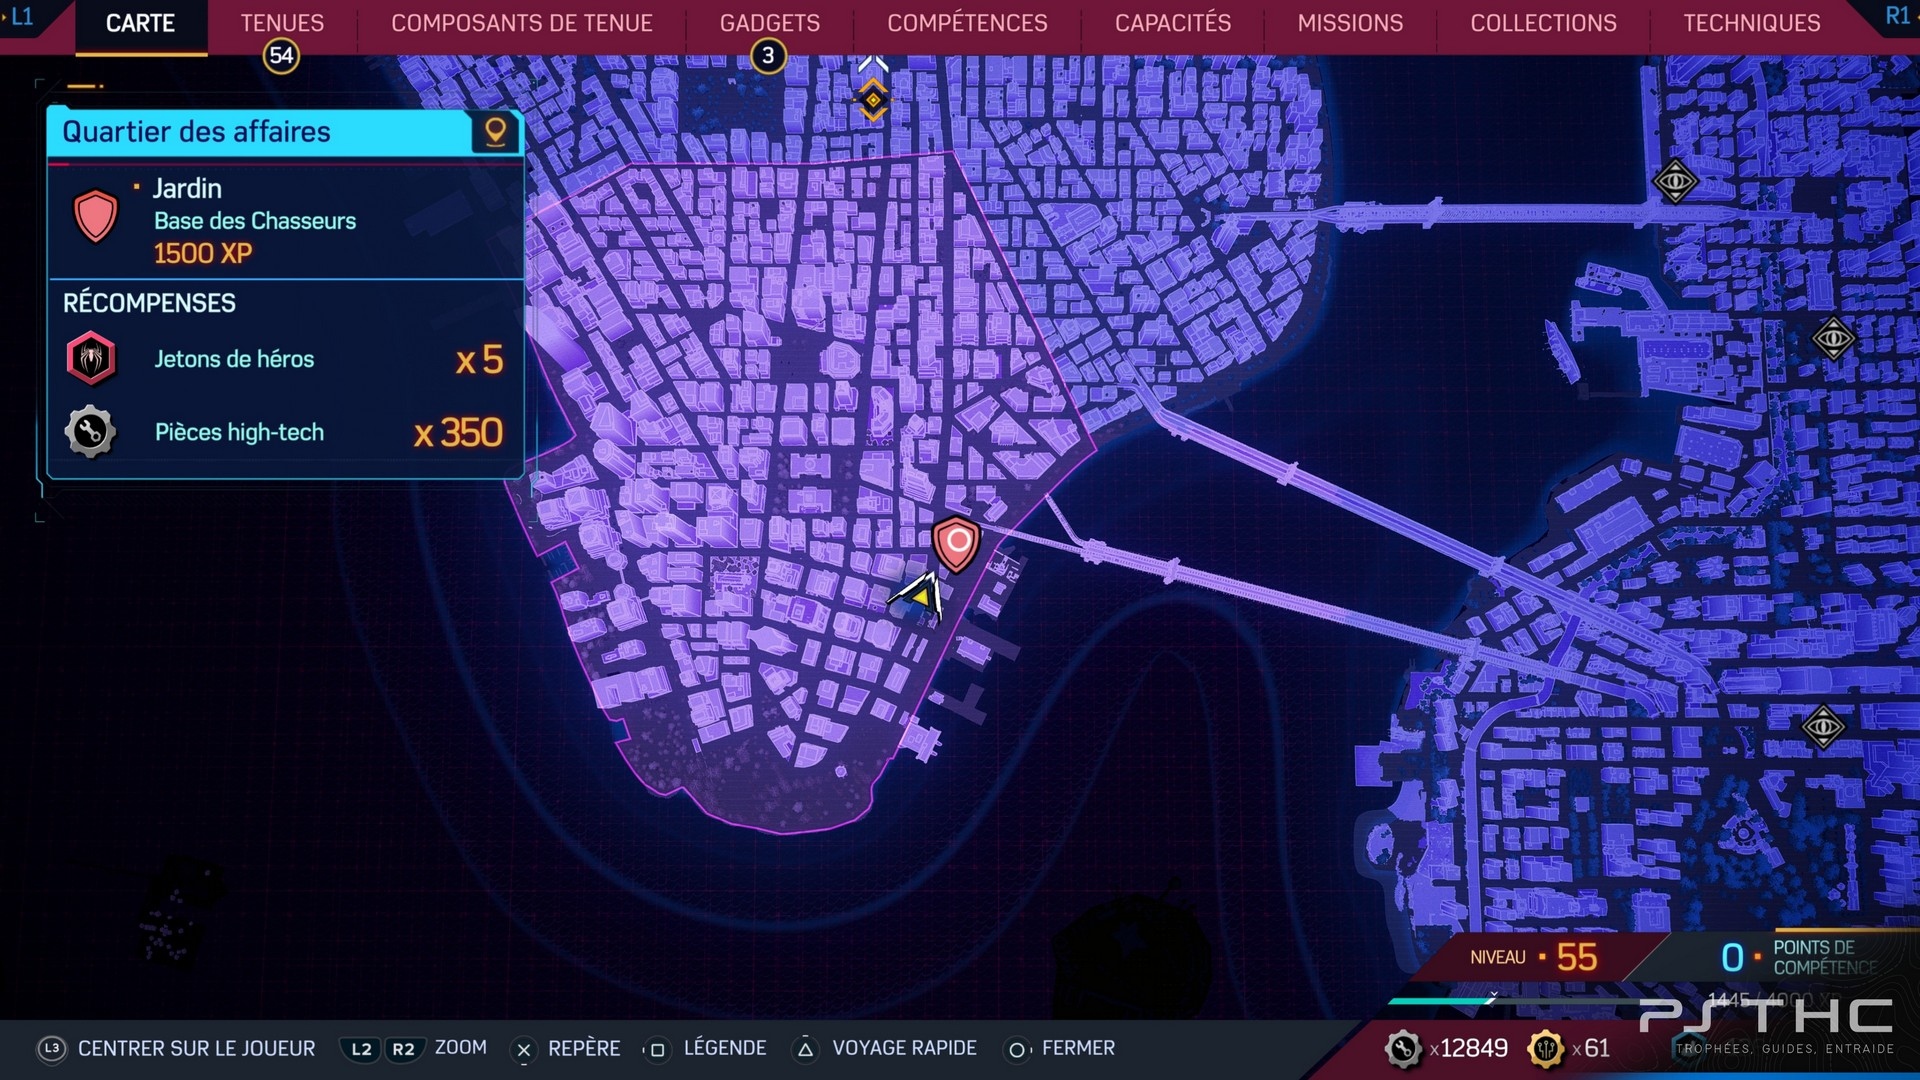Click FERMER to close the map
Viewport: 1920px width, 1080px height.
coord(1078,1048)
